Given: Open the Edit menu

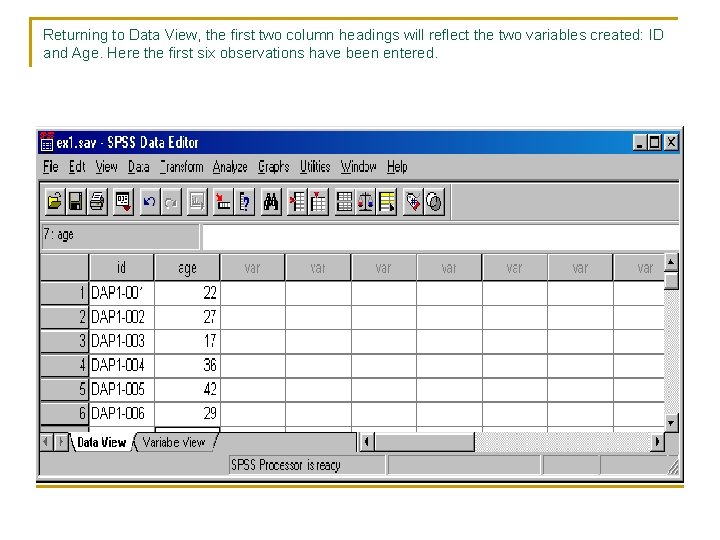Looking at the screenshot, I should click(x=77, y=167).
